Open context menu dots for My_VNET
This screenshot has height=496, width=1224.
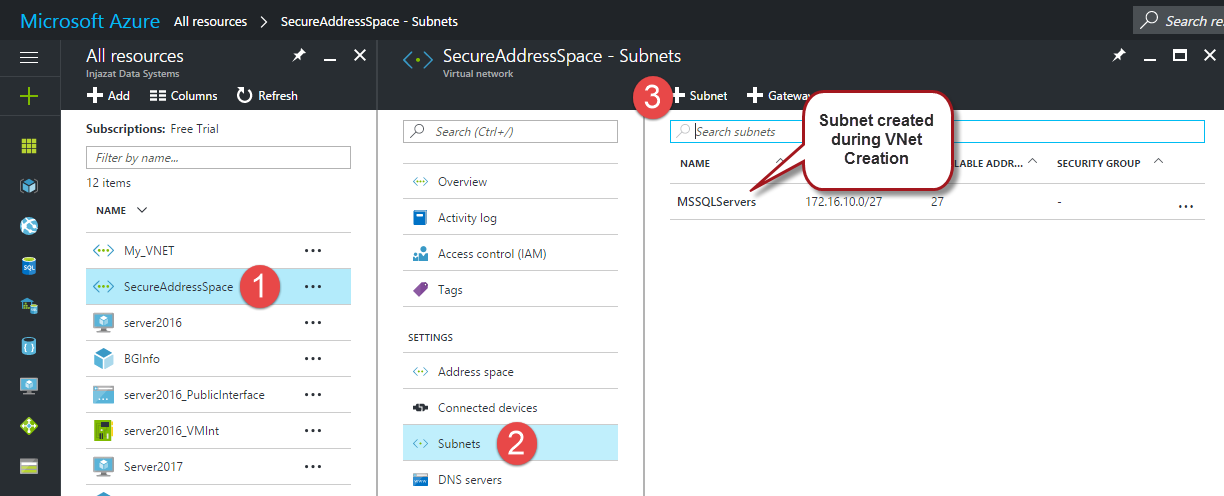313,250
